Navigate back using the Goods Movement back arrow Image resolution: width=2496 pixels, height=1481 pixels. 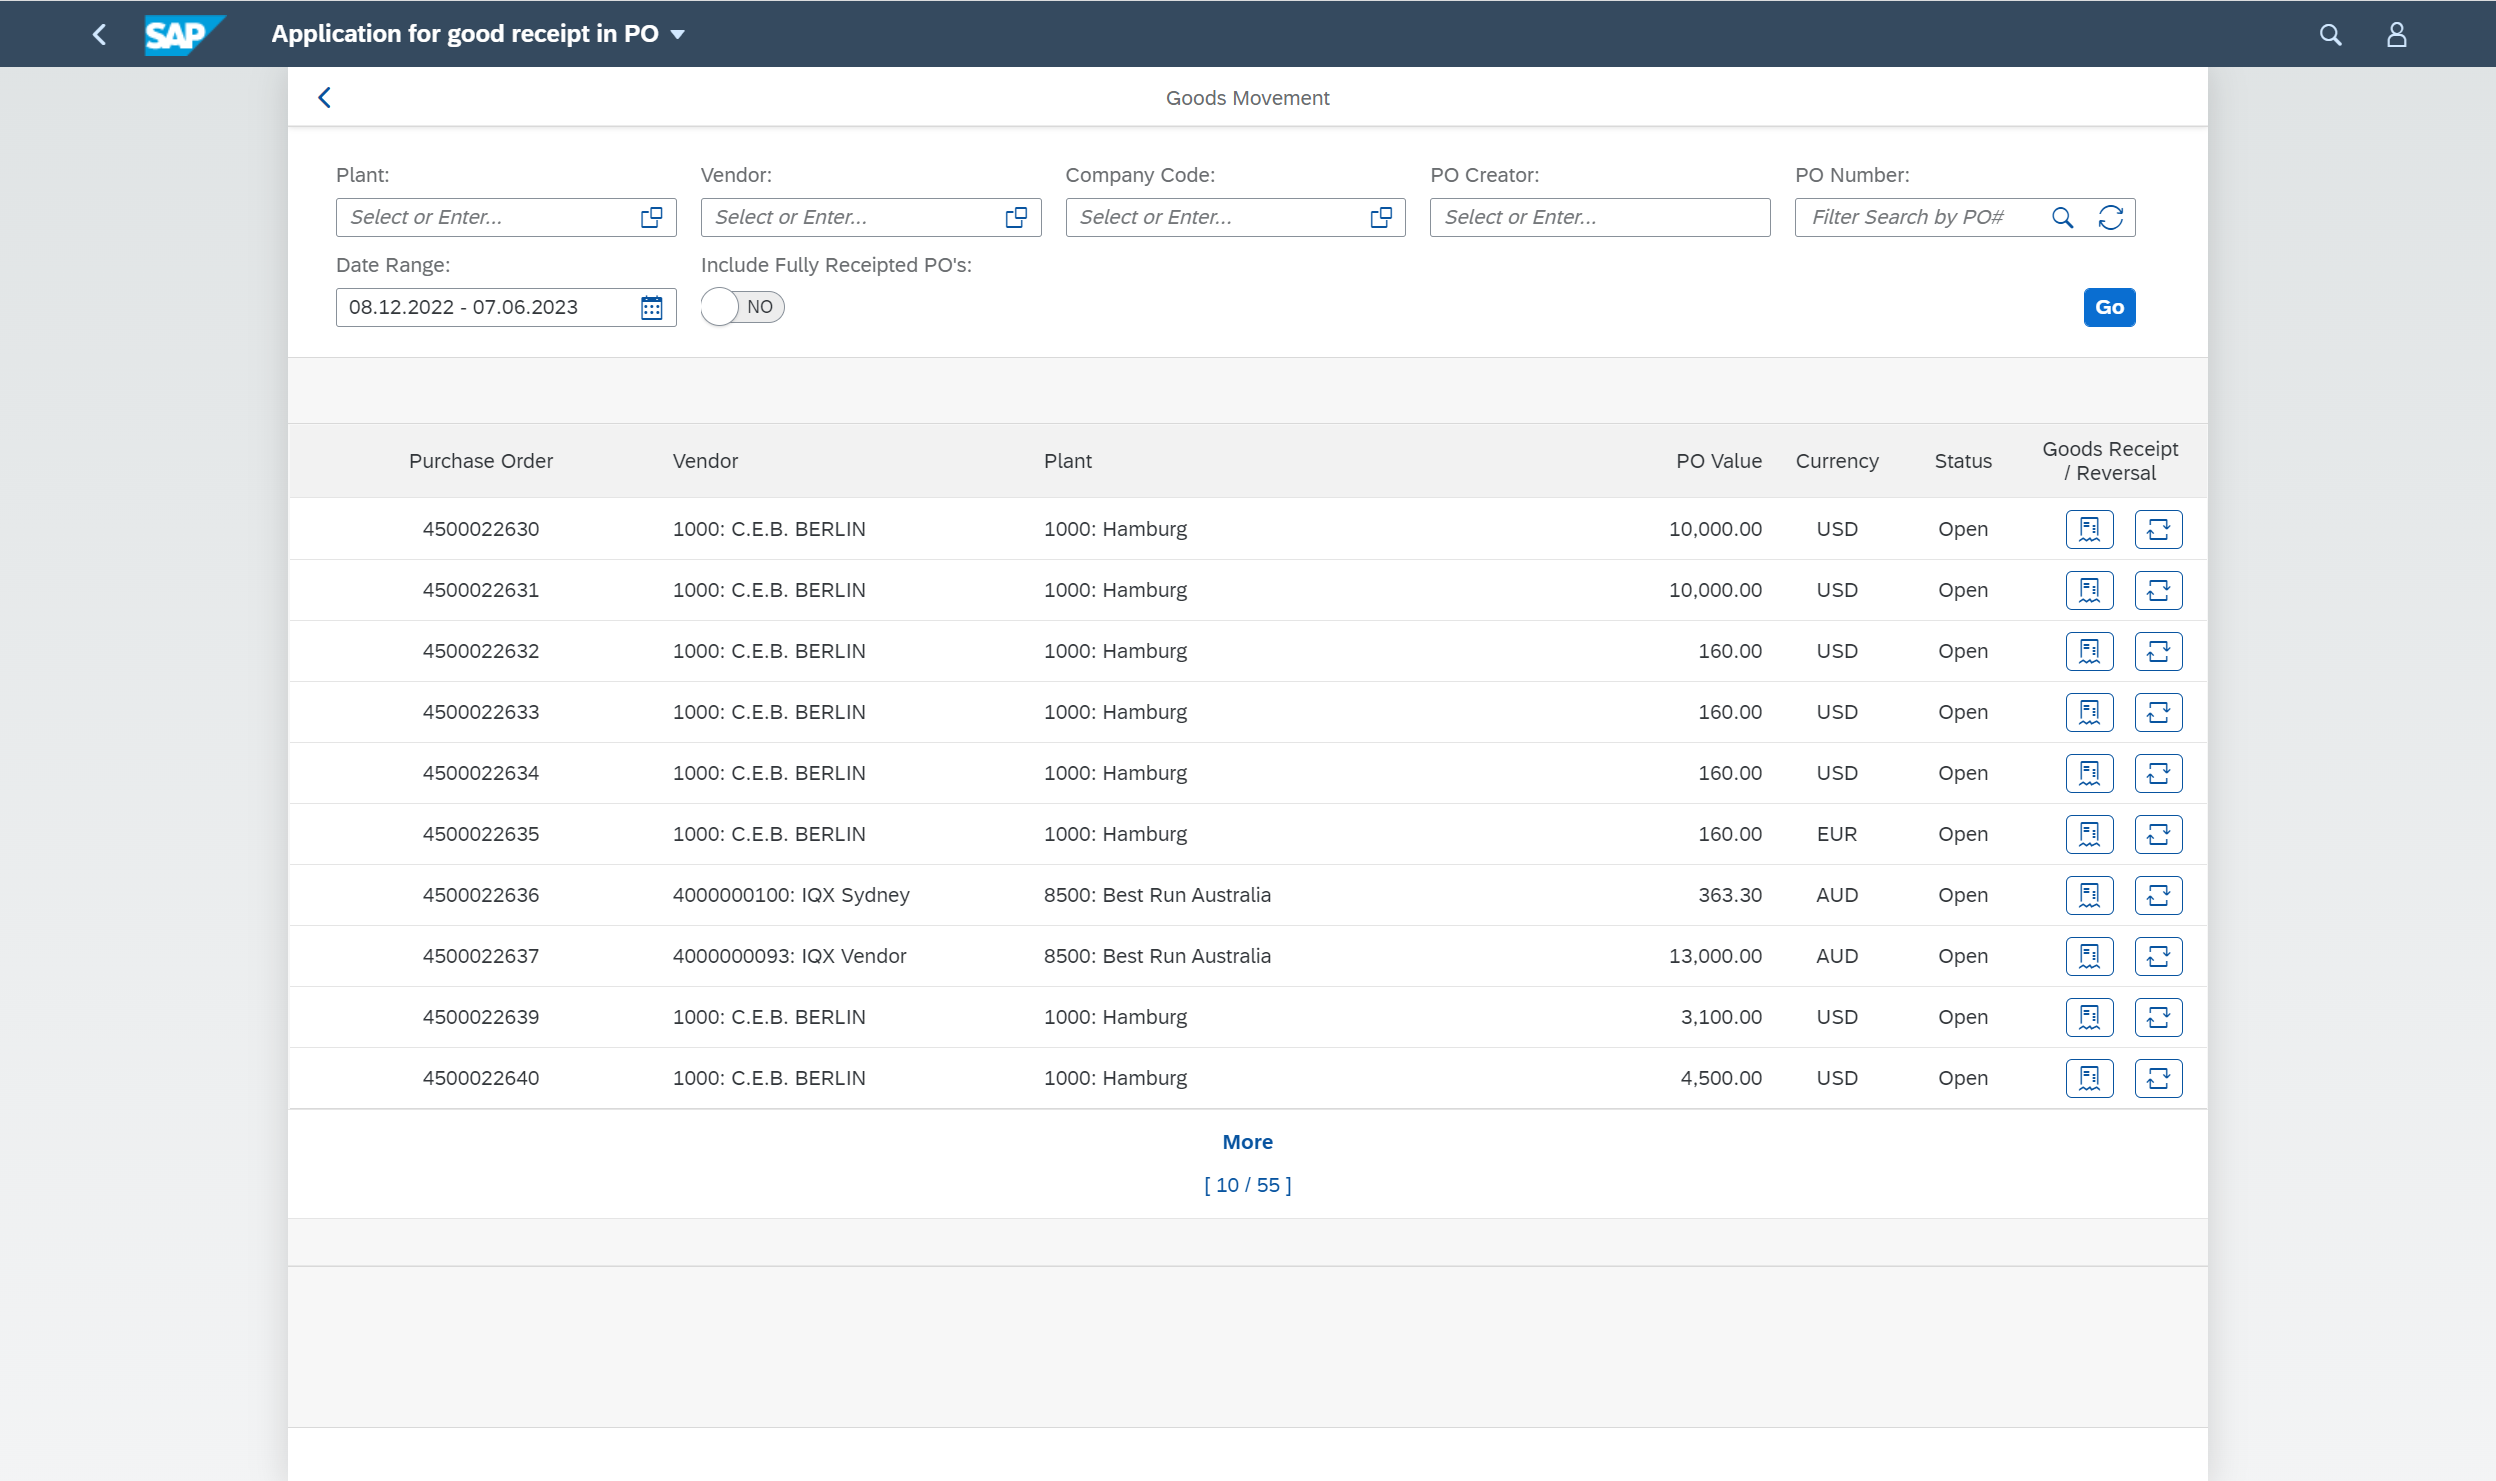point(326,97)
